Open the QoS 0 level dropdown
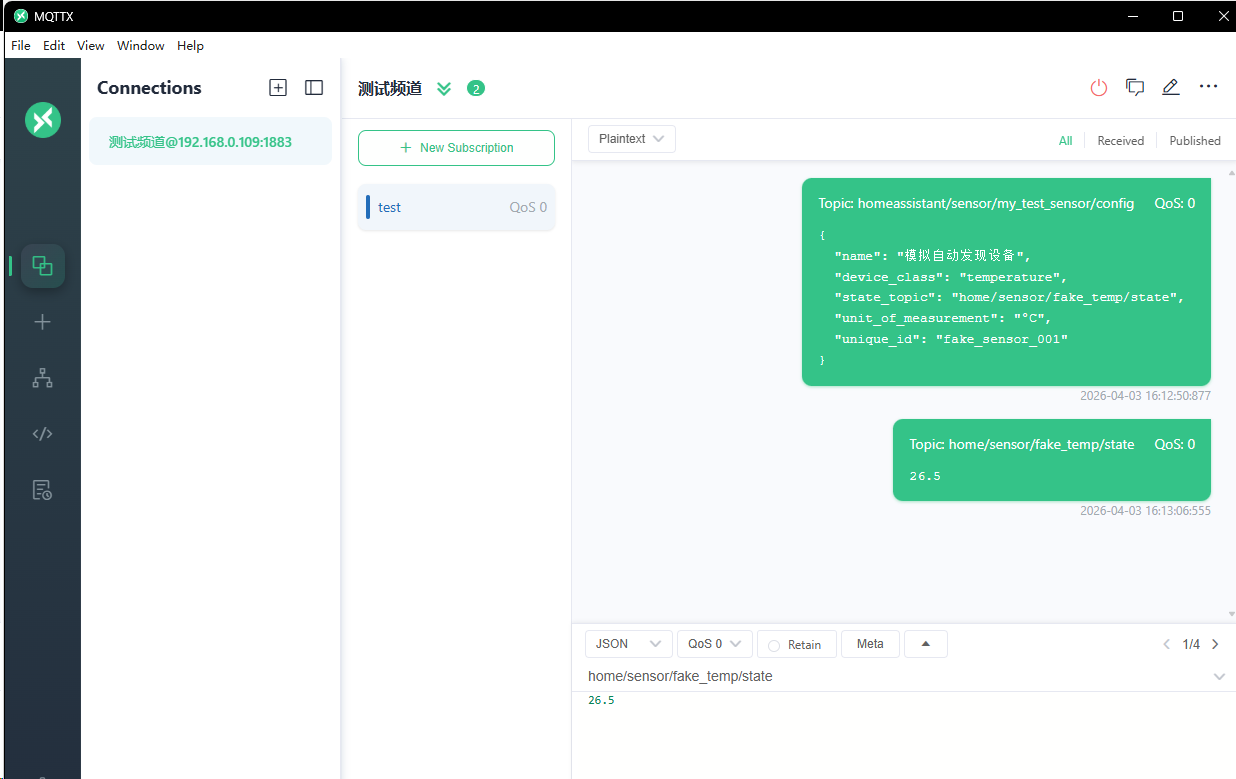Screen dimensions: 1236x779 (714, 644)
